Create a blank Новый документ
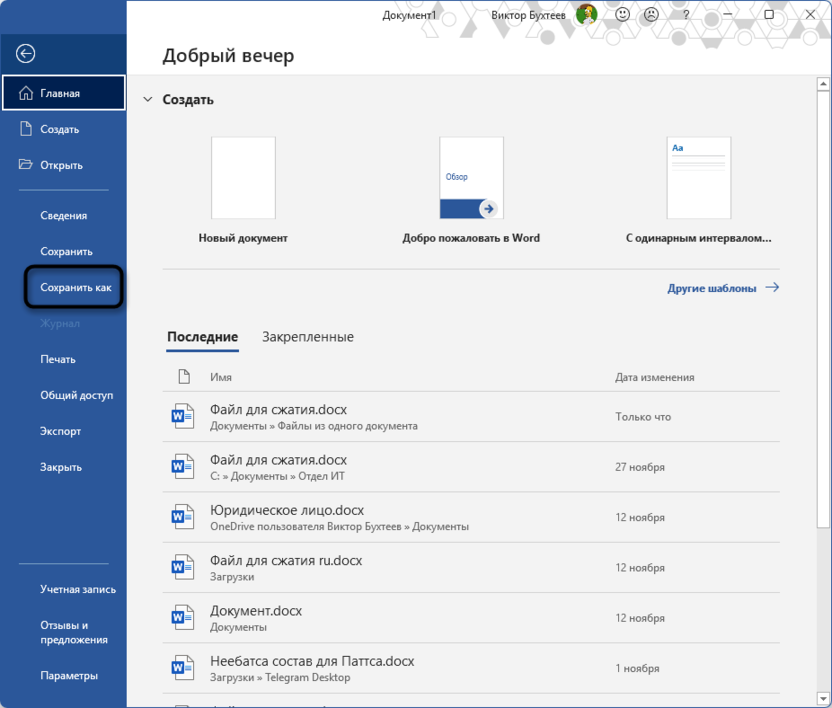The height and width of the screenshot is (708, 832). [x=243, y=178]
